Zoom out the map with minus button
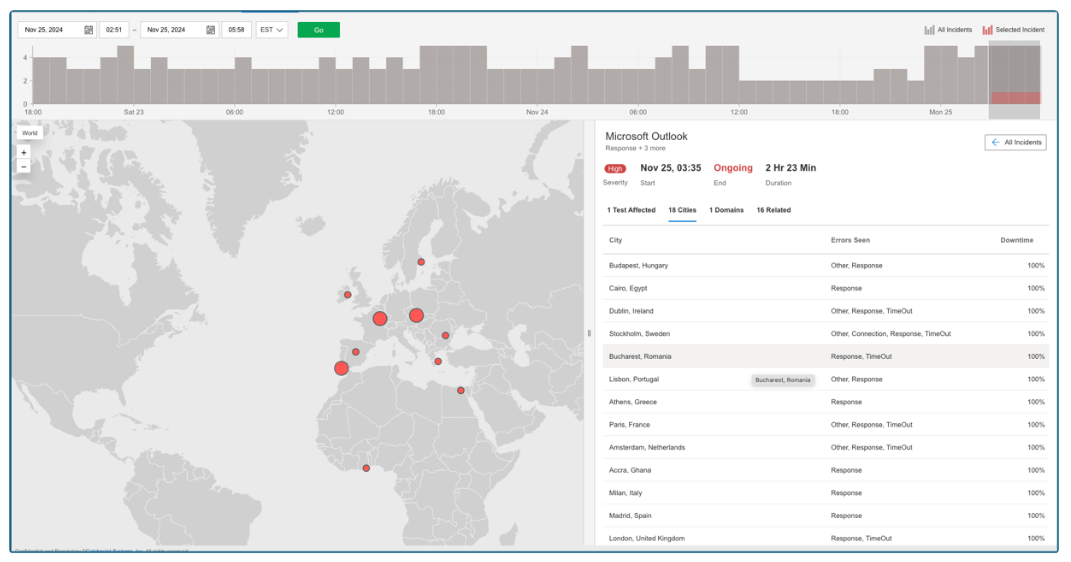This screenshot has height=562, width=1071. pyautogui.click(x=24, y=167)
